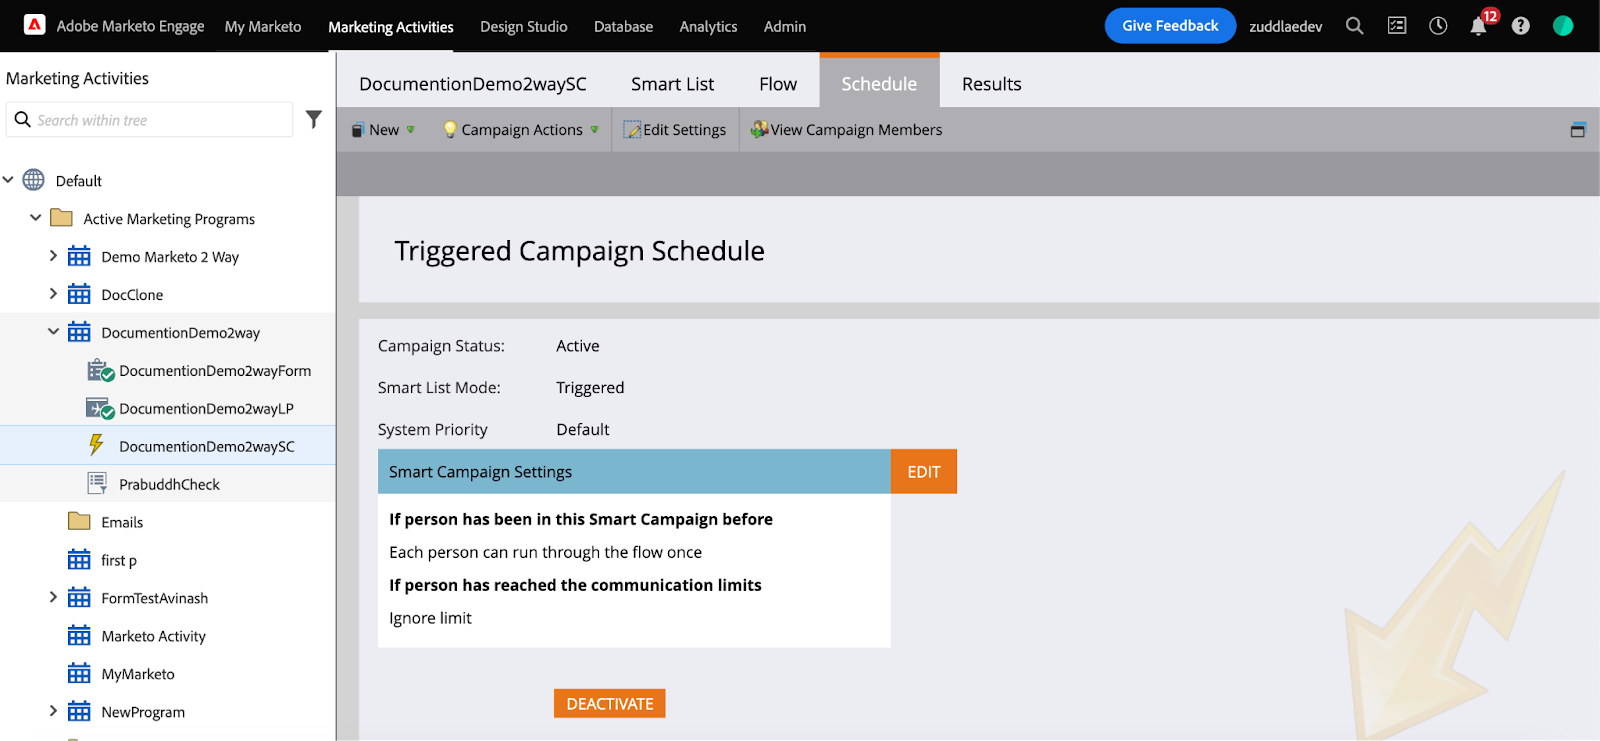The image size is (1600, 741).
Task: Open the Admin section
Action: [x=785, y=27]
